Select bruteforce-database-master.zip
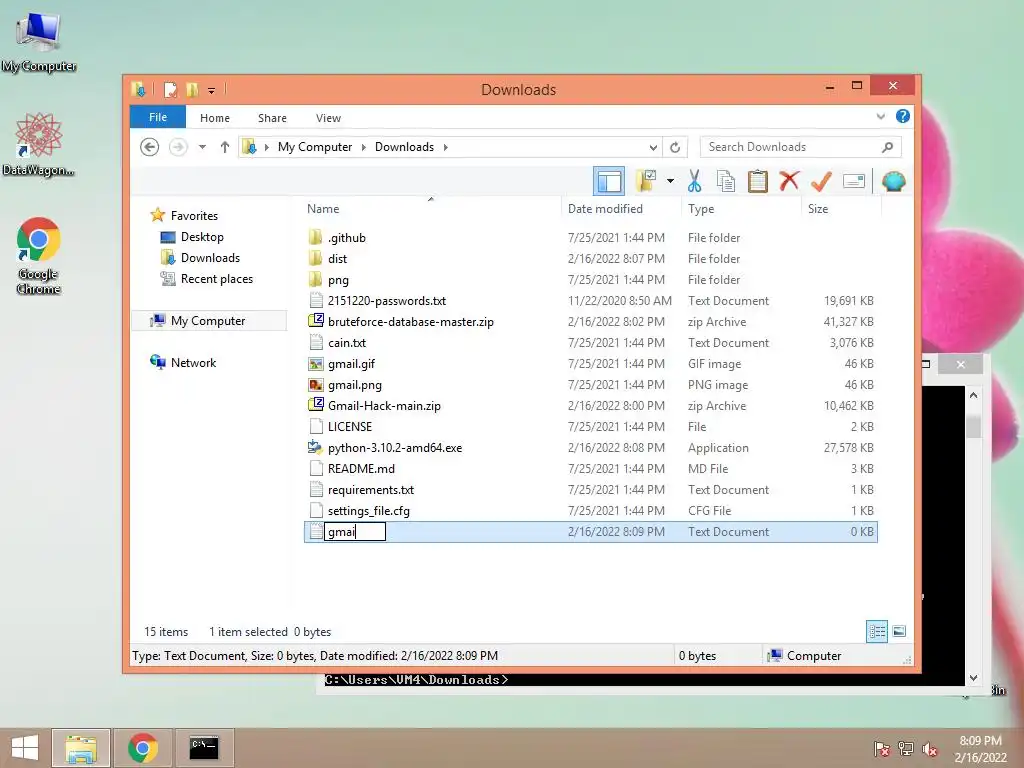Screen dimensions: 1024x768 pyautogui.click(x=411, y=321)
